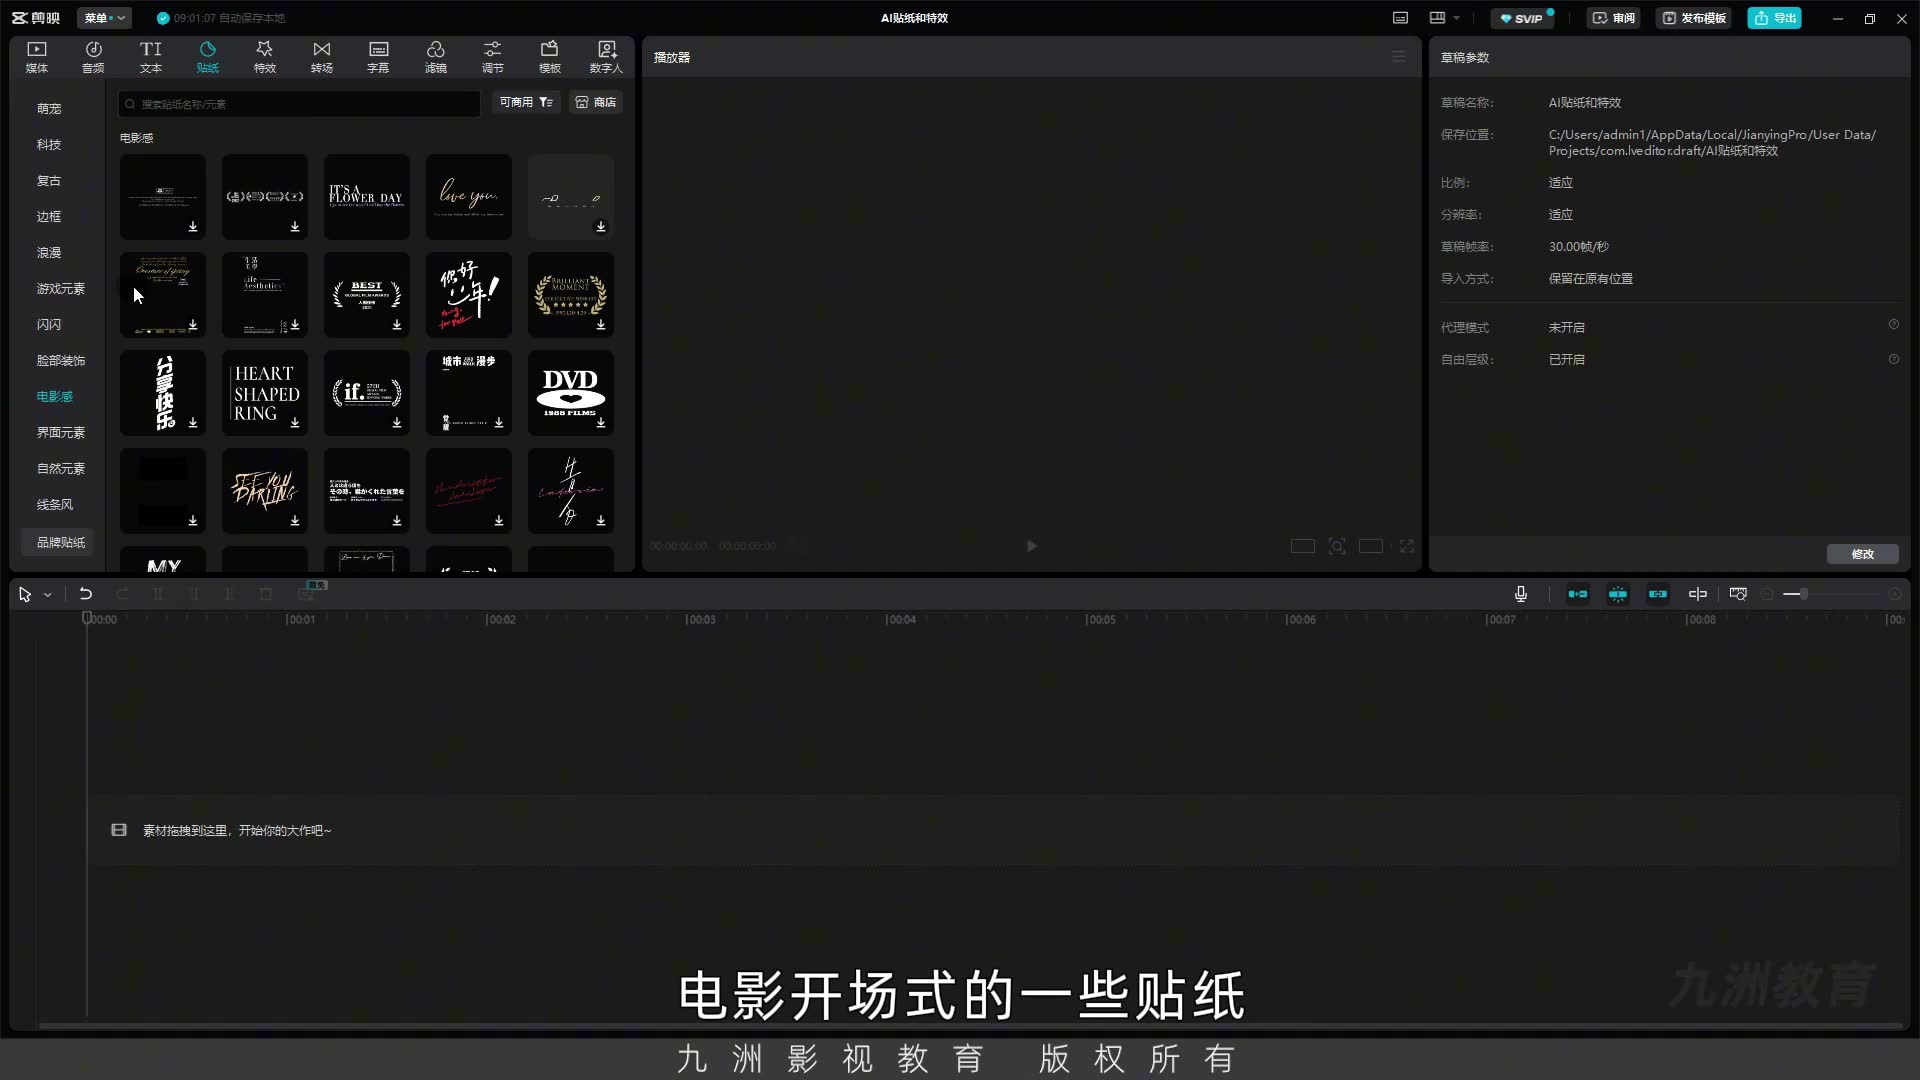Toggle auto snapping icon
1920x1080 pixels.
pos(1618,594)
